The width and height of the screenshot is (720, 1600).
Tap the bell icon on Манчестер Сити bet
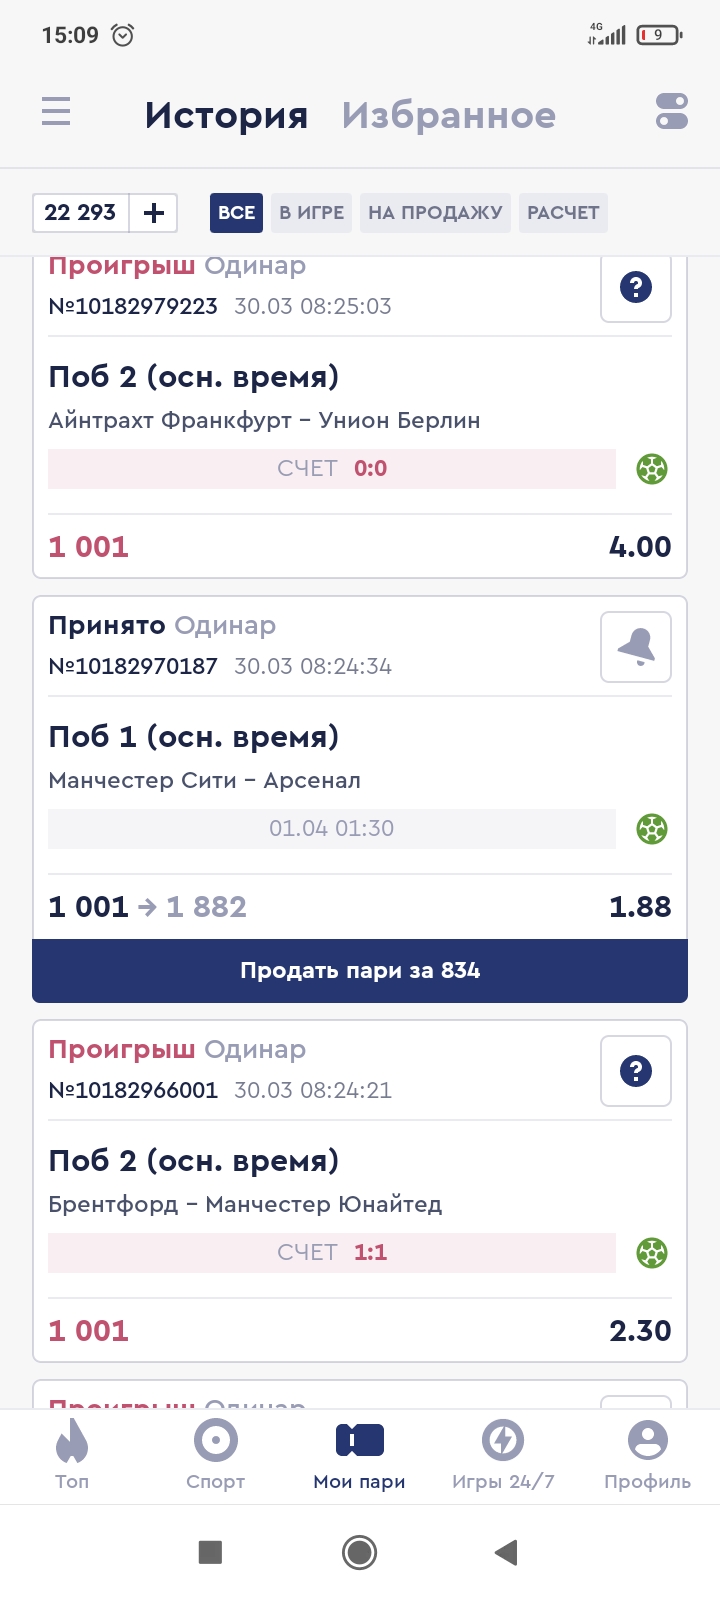point(636,648)
